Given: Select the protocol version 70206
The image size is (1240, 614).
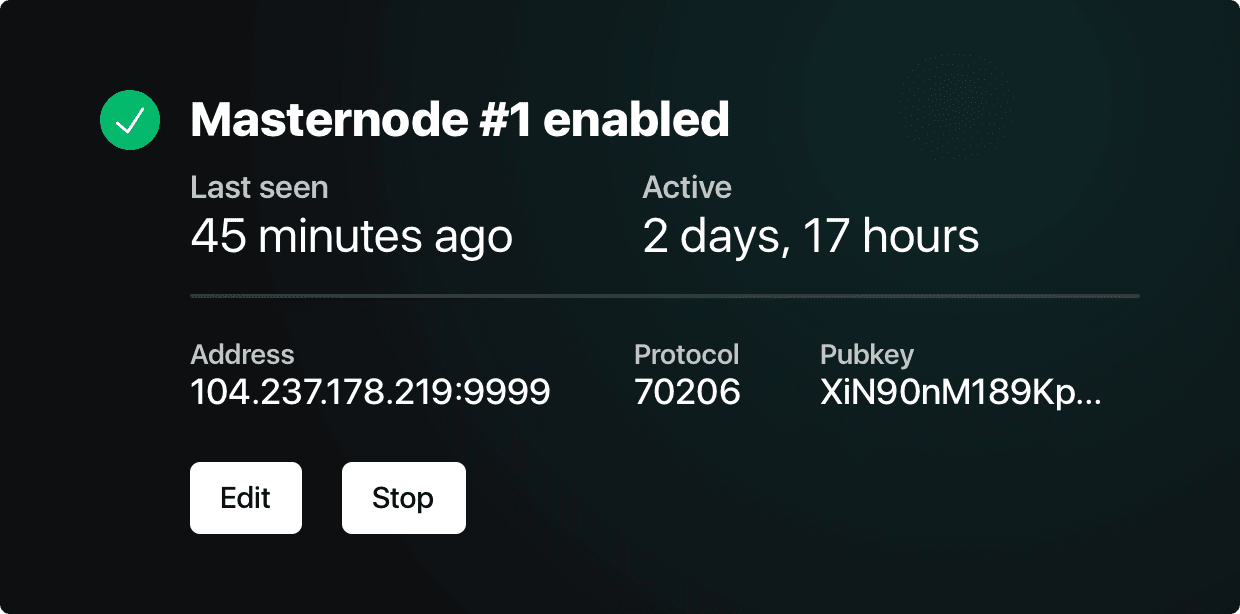Looking at the screenshot, I should [687, 392].
